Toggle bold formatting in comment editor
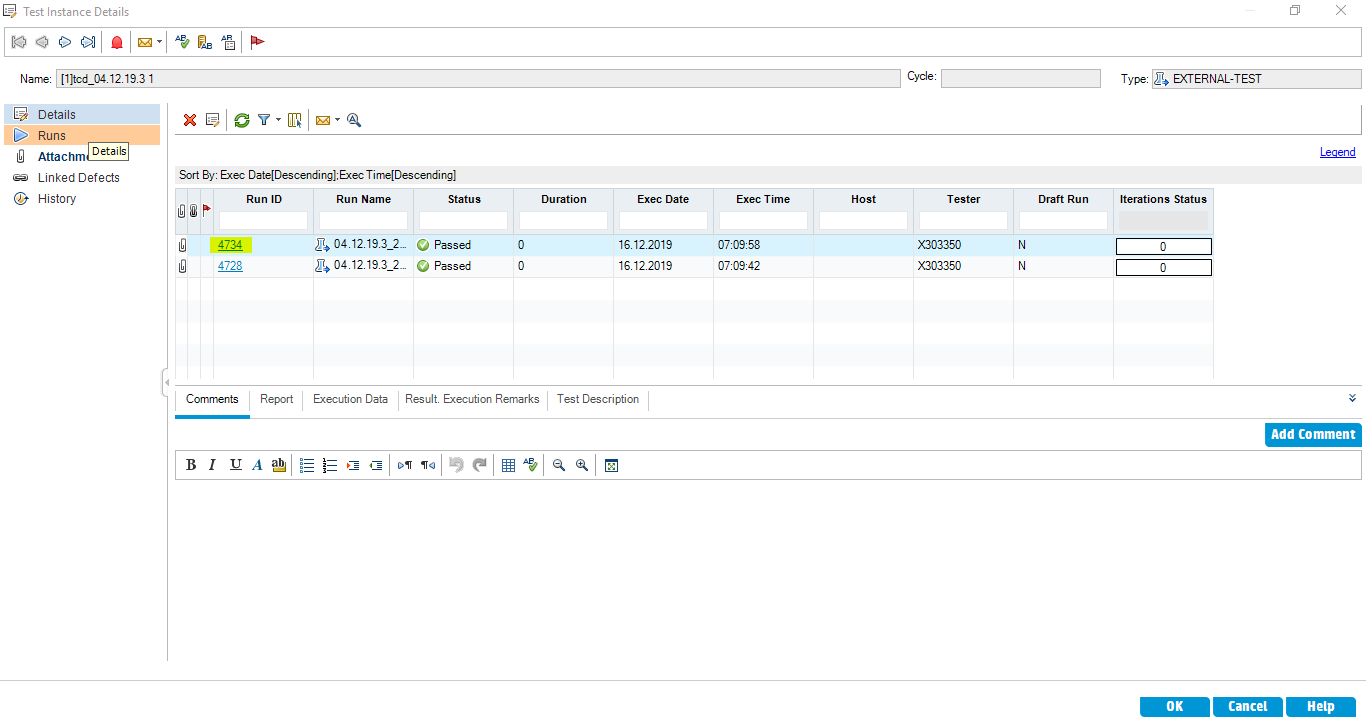Viewport: 1366px width, 726px height. [x=191, y=465]
